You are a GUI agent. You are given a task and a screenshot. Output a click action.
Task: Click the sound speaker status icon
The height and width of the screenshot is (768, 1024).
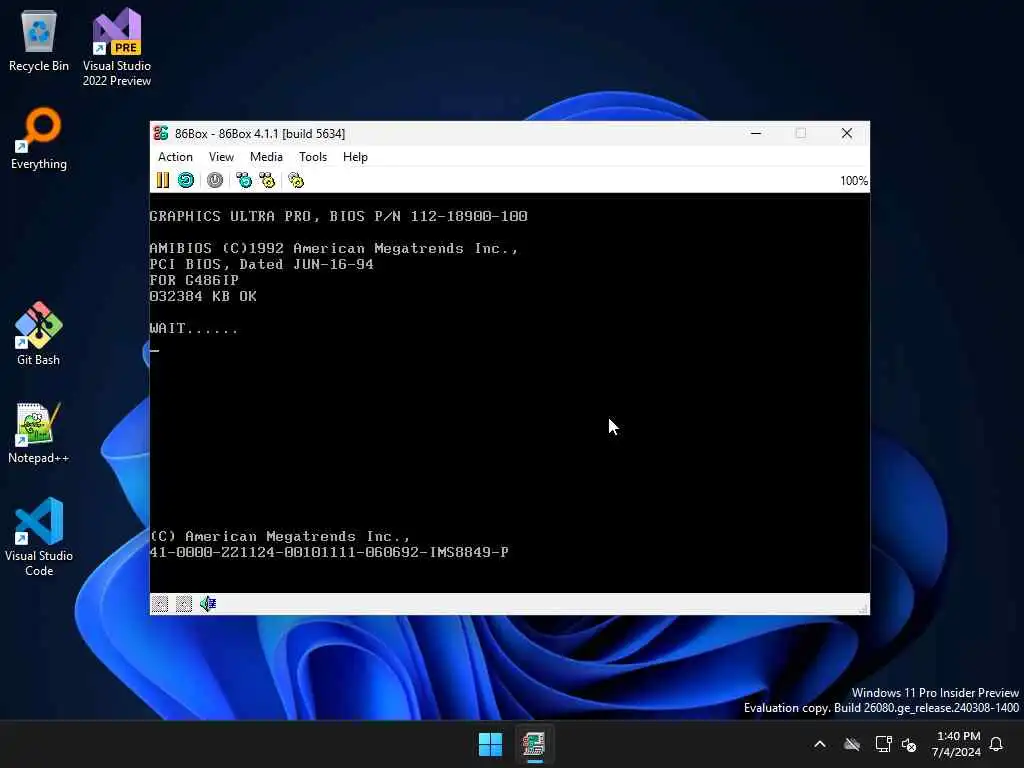[208, 604]
